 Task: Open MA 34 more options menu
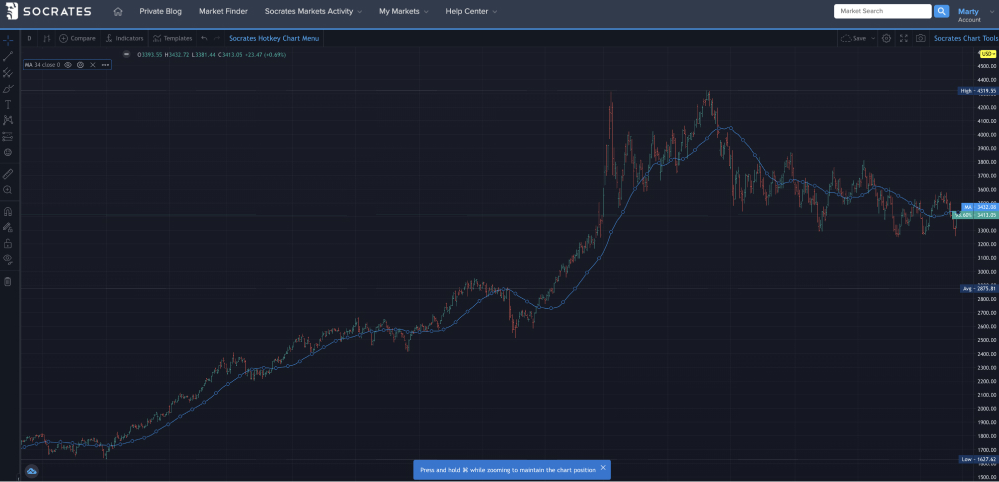point(105,65)
